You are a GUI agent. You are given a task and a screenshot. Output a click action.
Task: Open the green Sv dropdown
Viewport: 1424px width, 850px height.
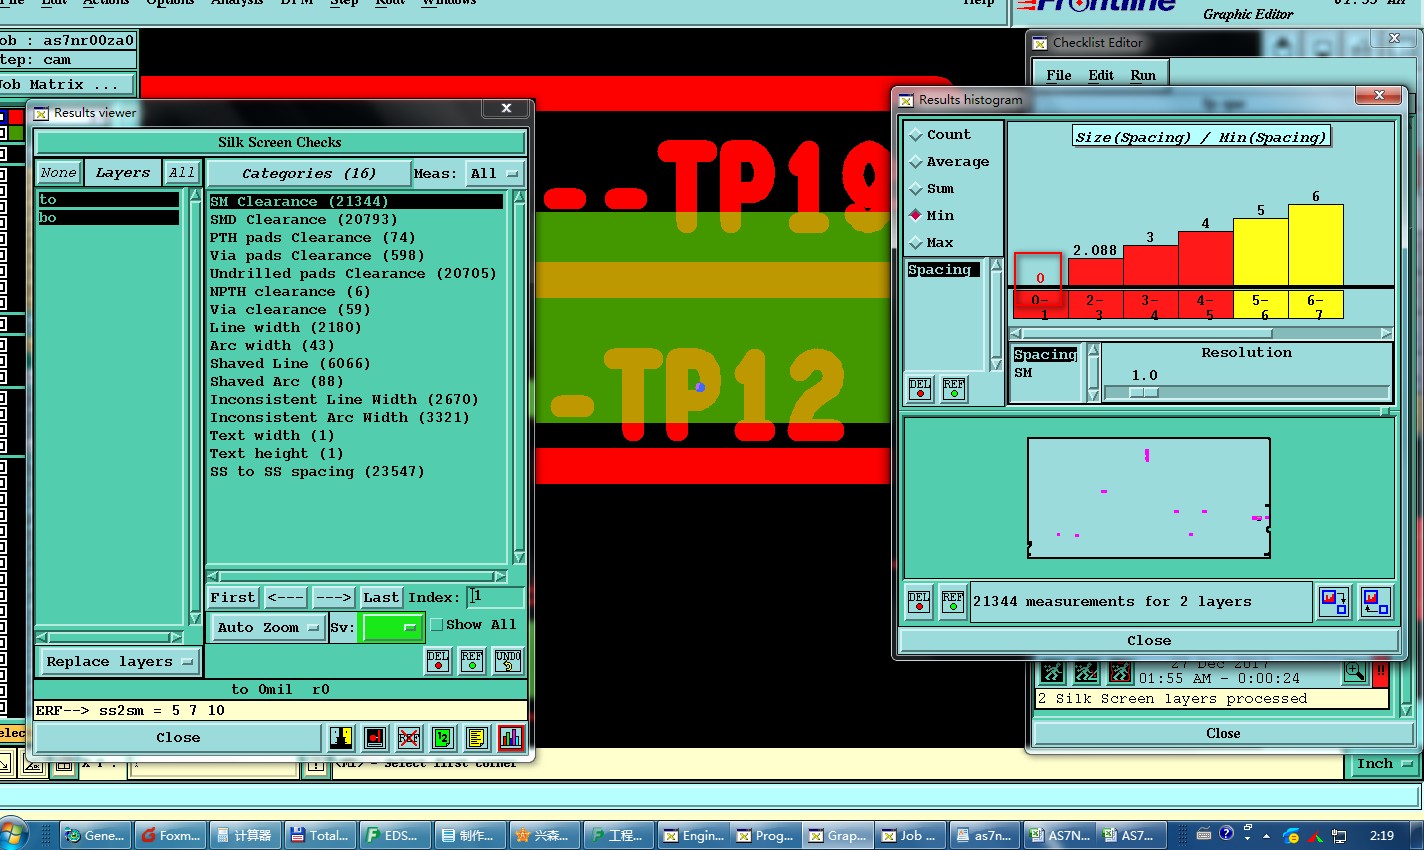coord(391,627)
